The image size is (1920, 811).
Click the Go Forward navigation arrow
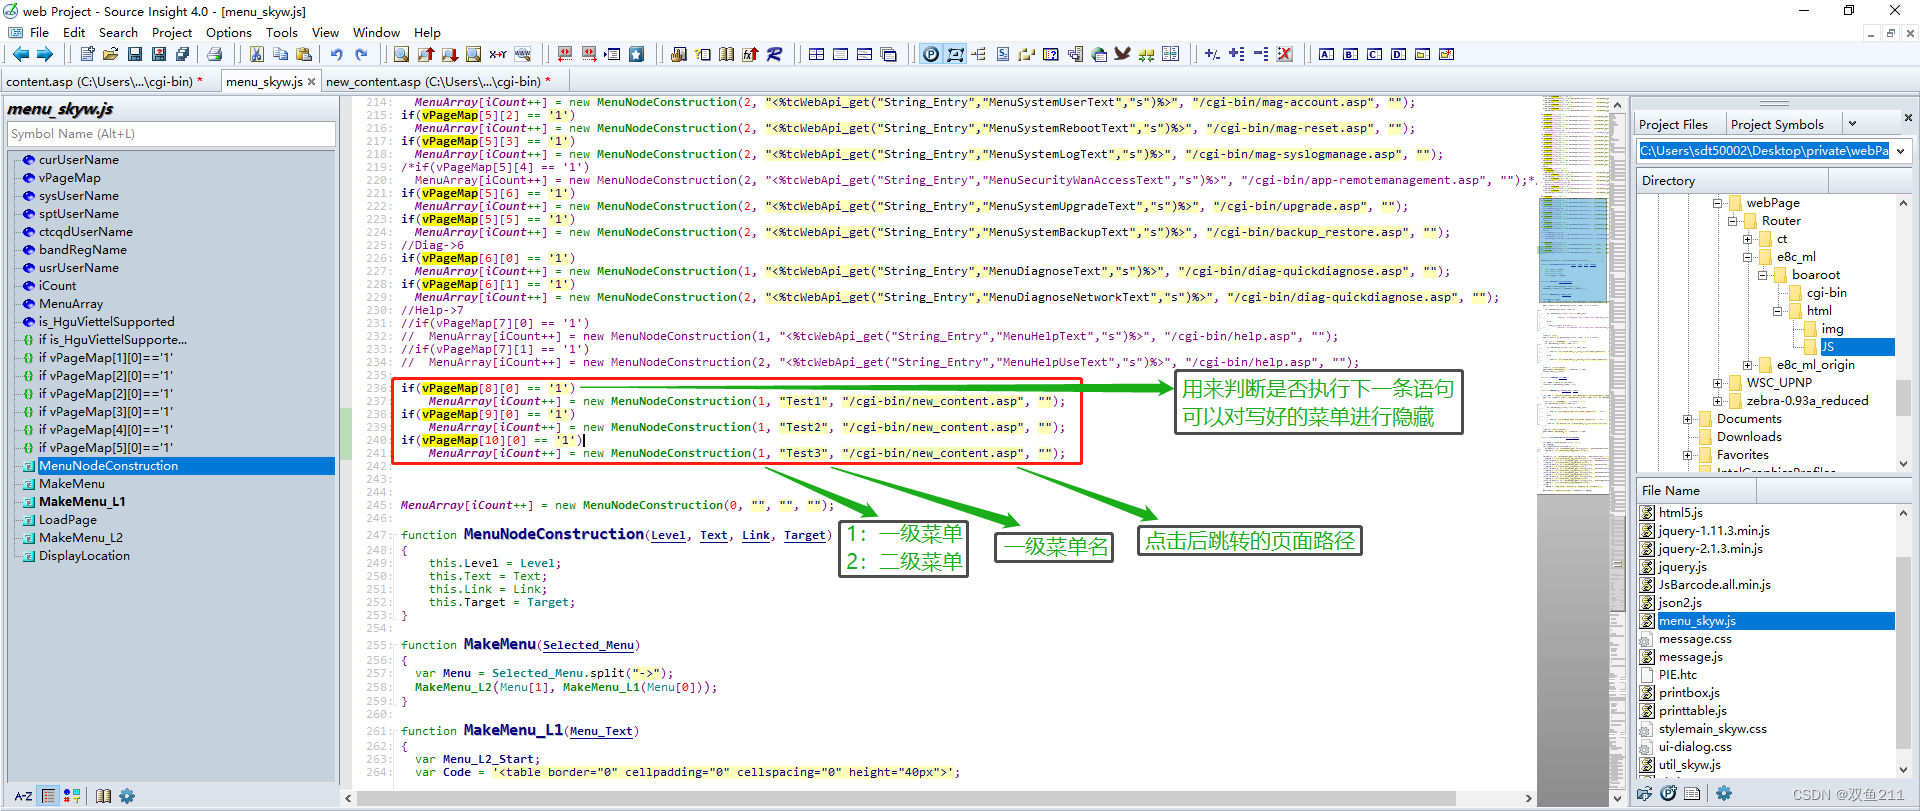[44, 54]
